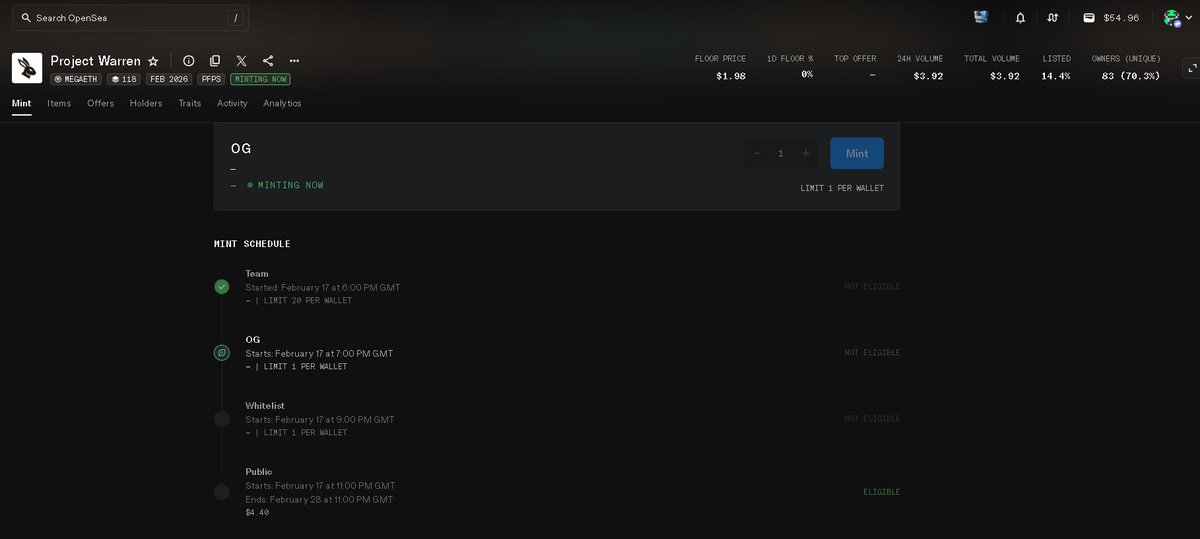
Task: Click the MINTING NOW badge
Action: (x=260, y=79)
